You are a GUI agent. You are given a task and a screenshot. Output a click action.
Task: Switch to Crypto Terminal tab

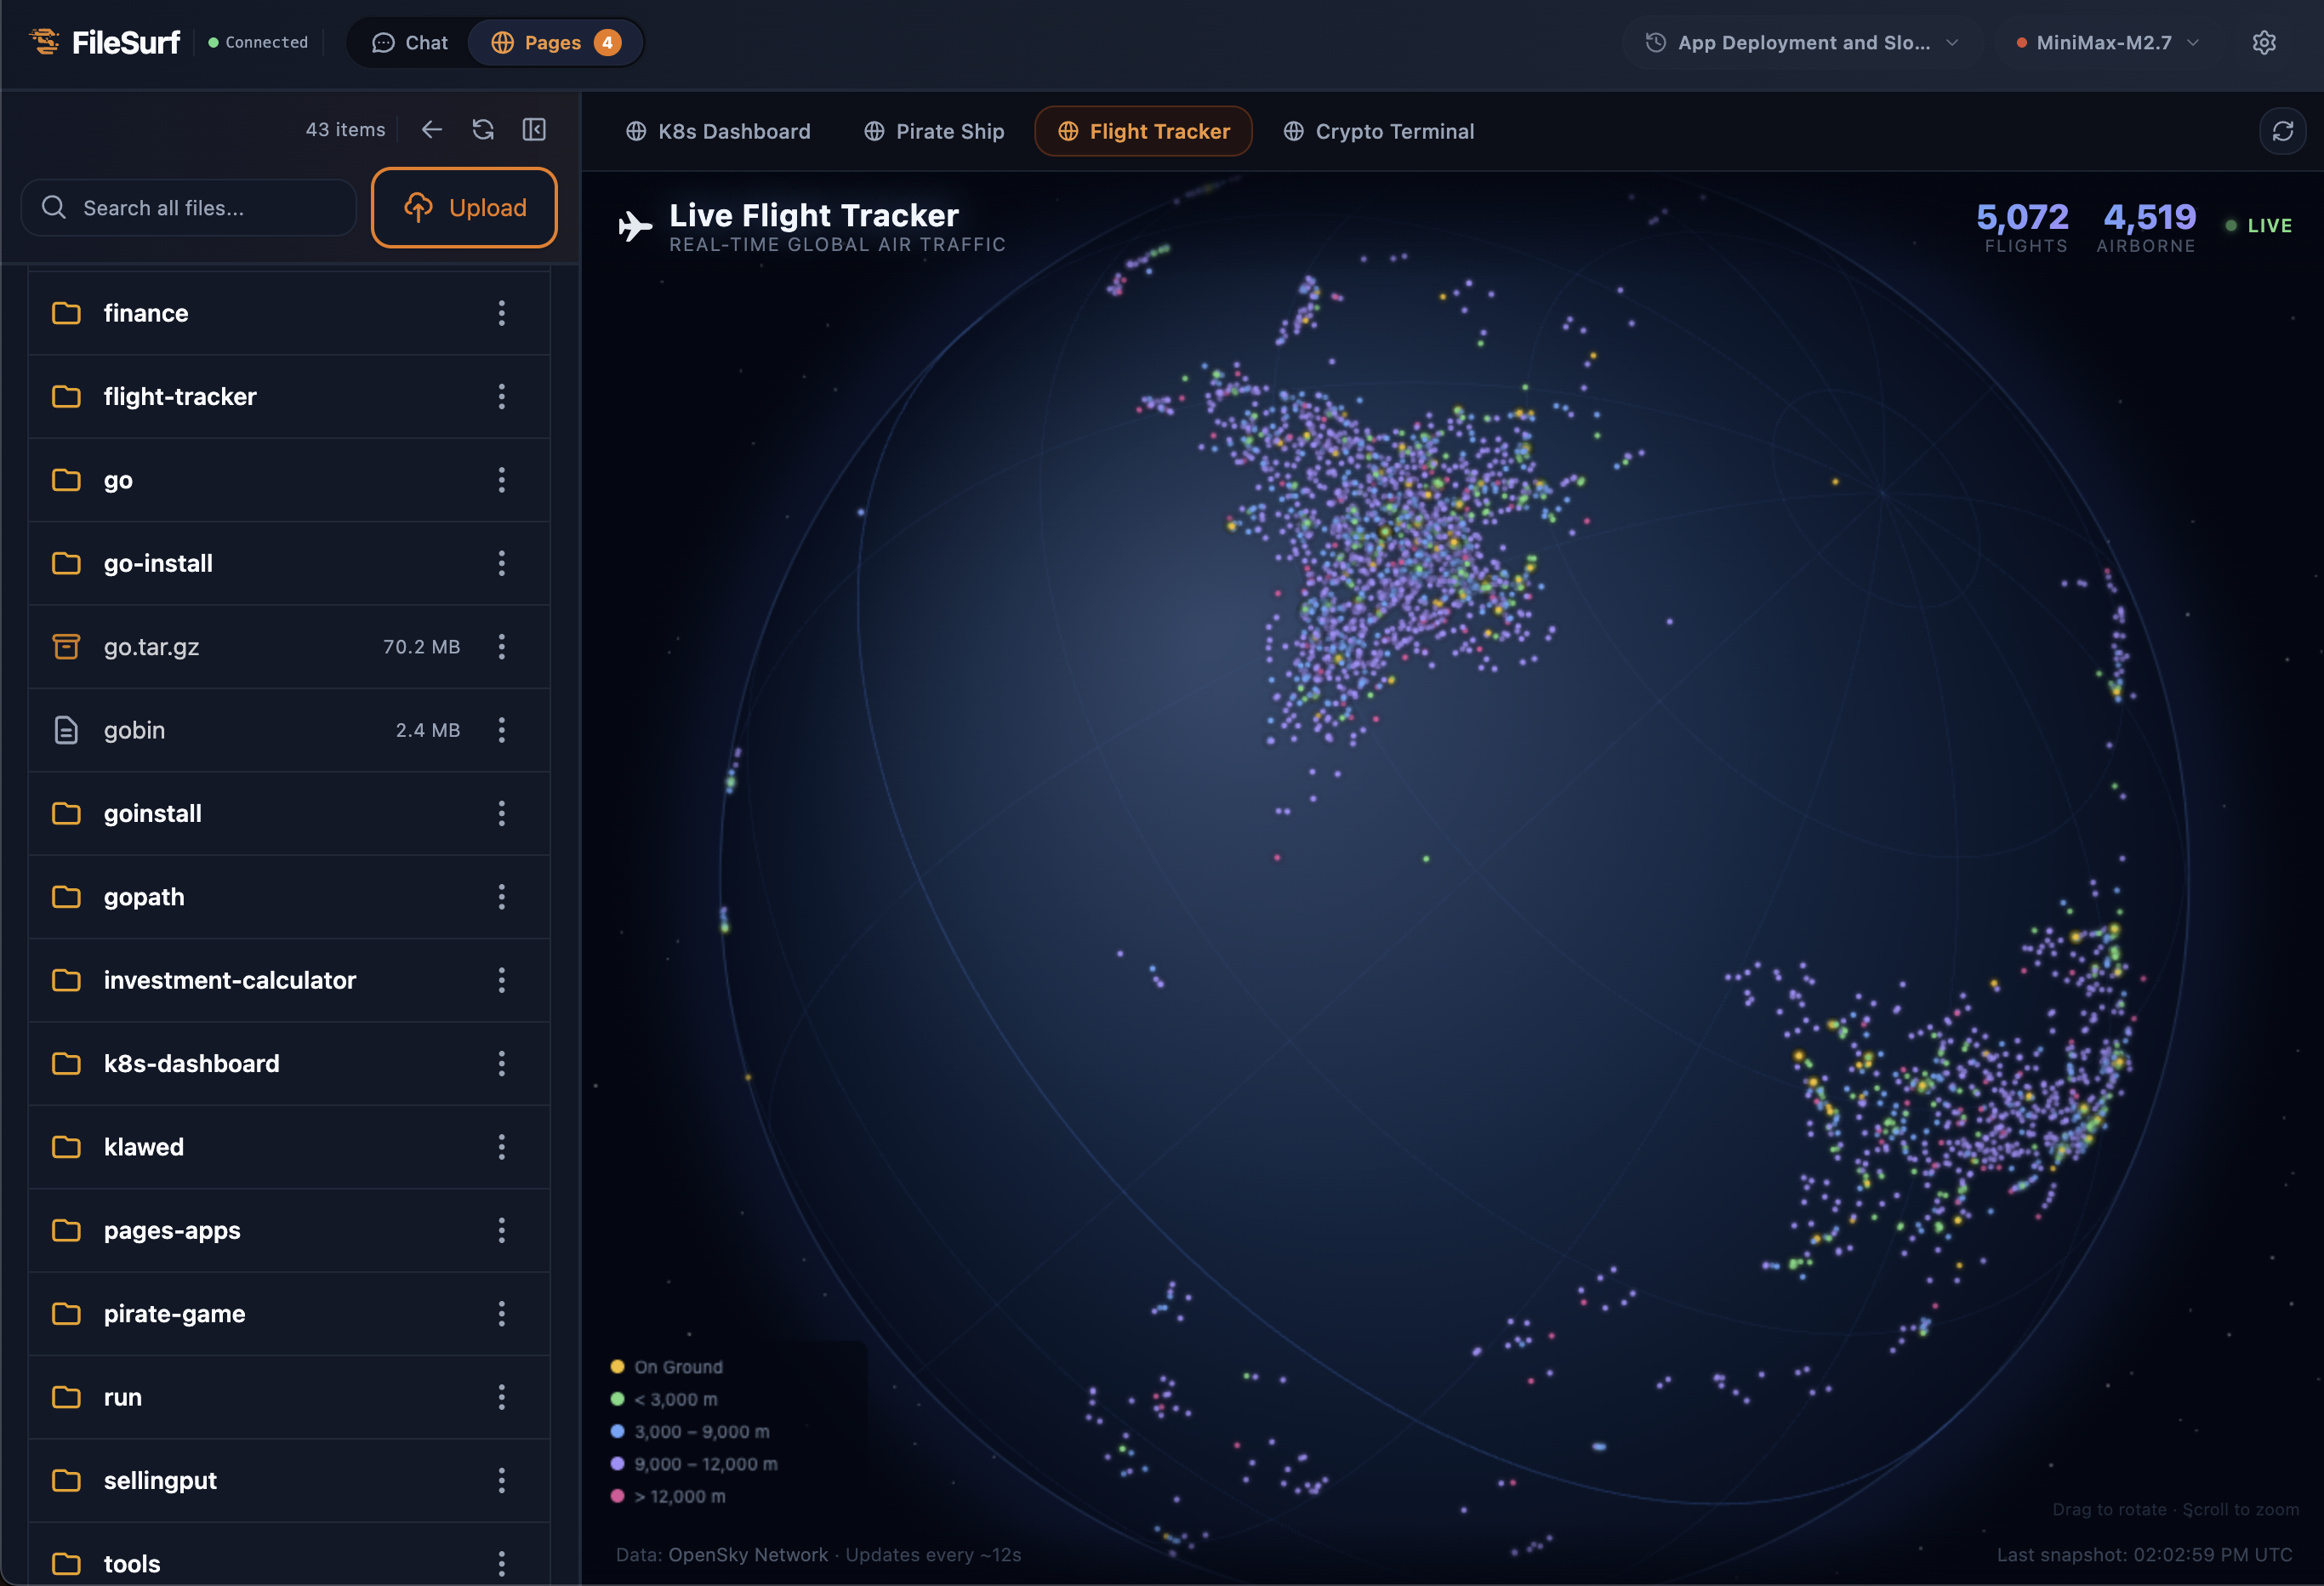(1378, 131)
